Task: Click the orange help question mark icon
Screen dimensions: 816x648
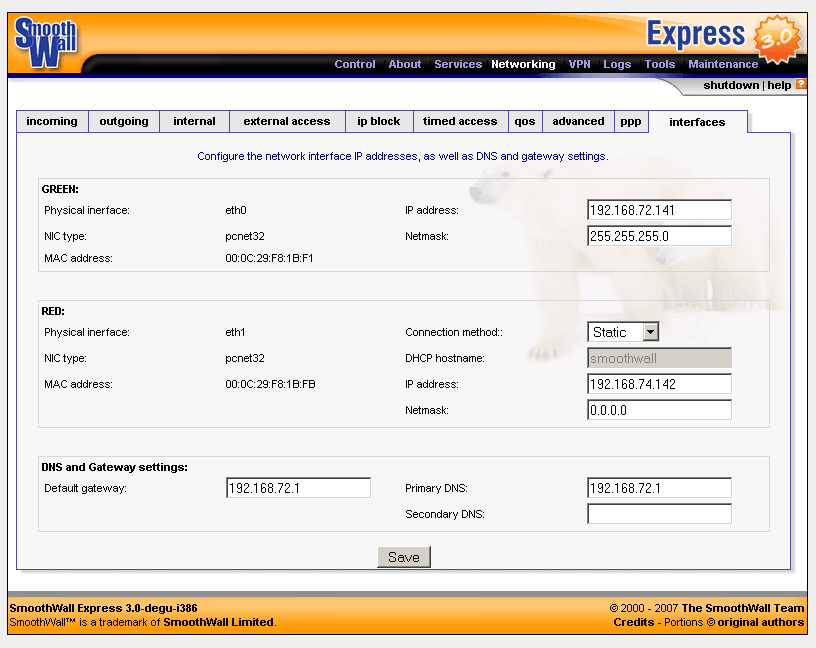Action: pos(800,84)
